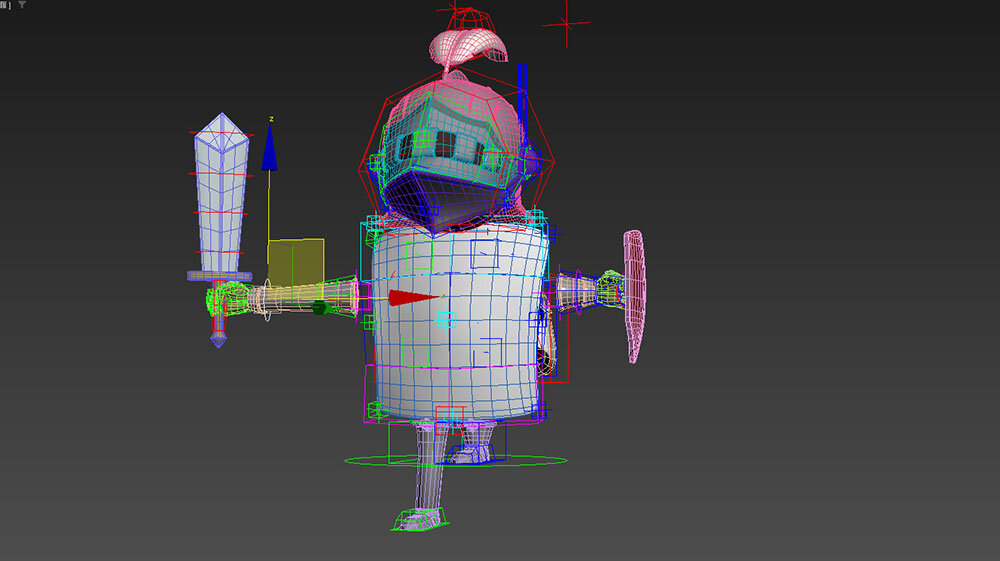Select the front foot of the character
This screenshot has width=1000, height=561.
point(419,519)
